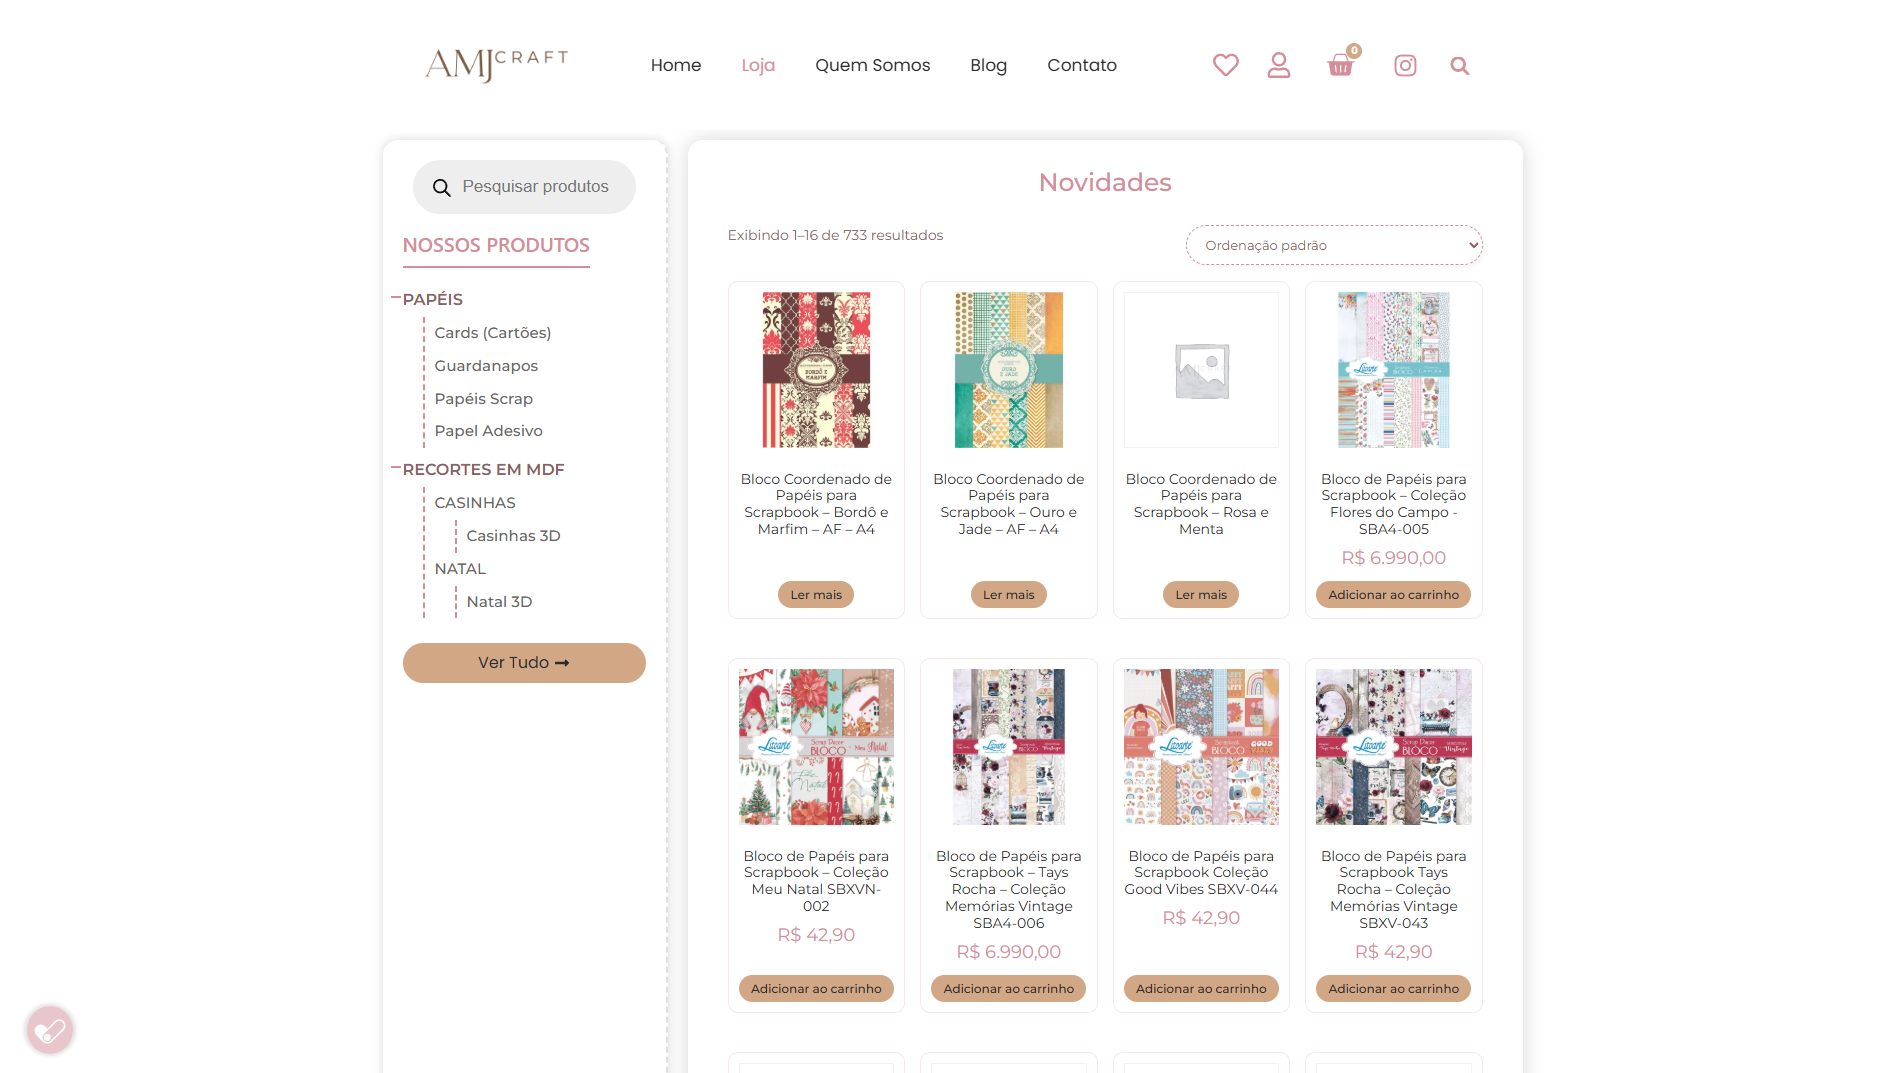Screen dimensions: 1901x1073
Task: Add Meu Natal SBXVN-002 to cart
Action: pyautogui.click(x=816, y=989)
